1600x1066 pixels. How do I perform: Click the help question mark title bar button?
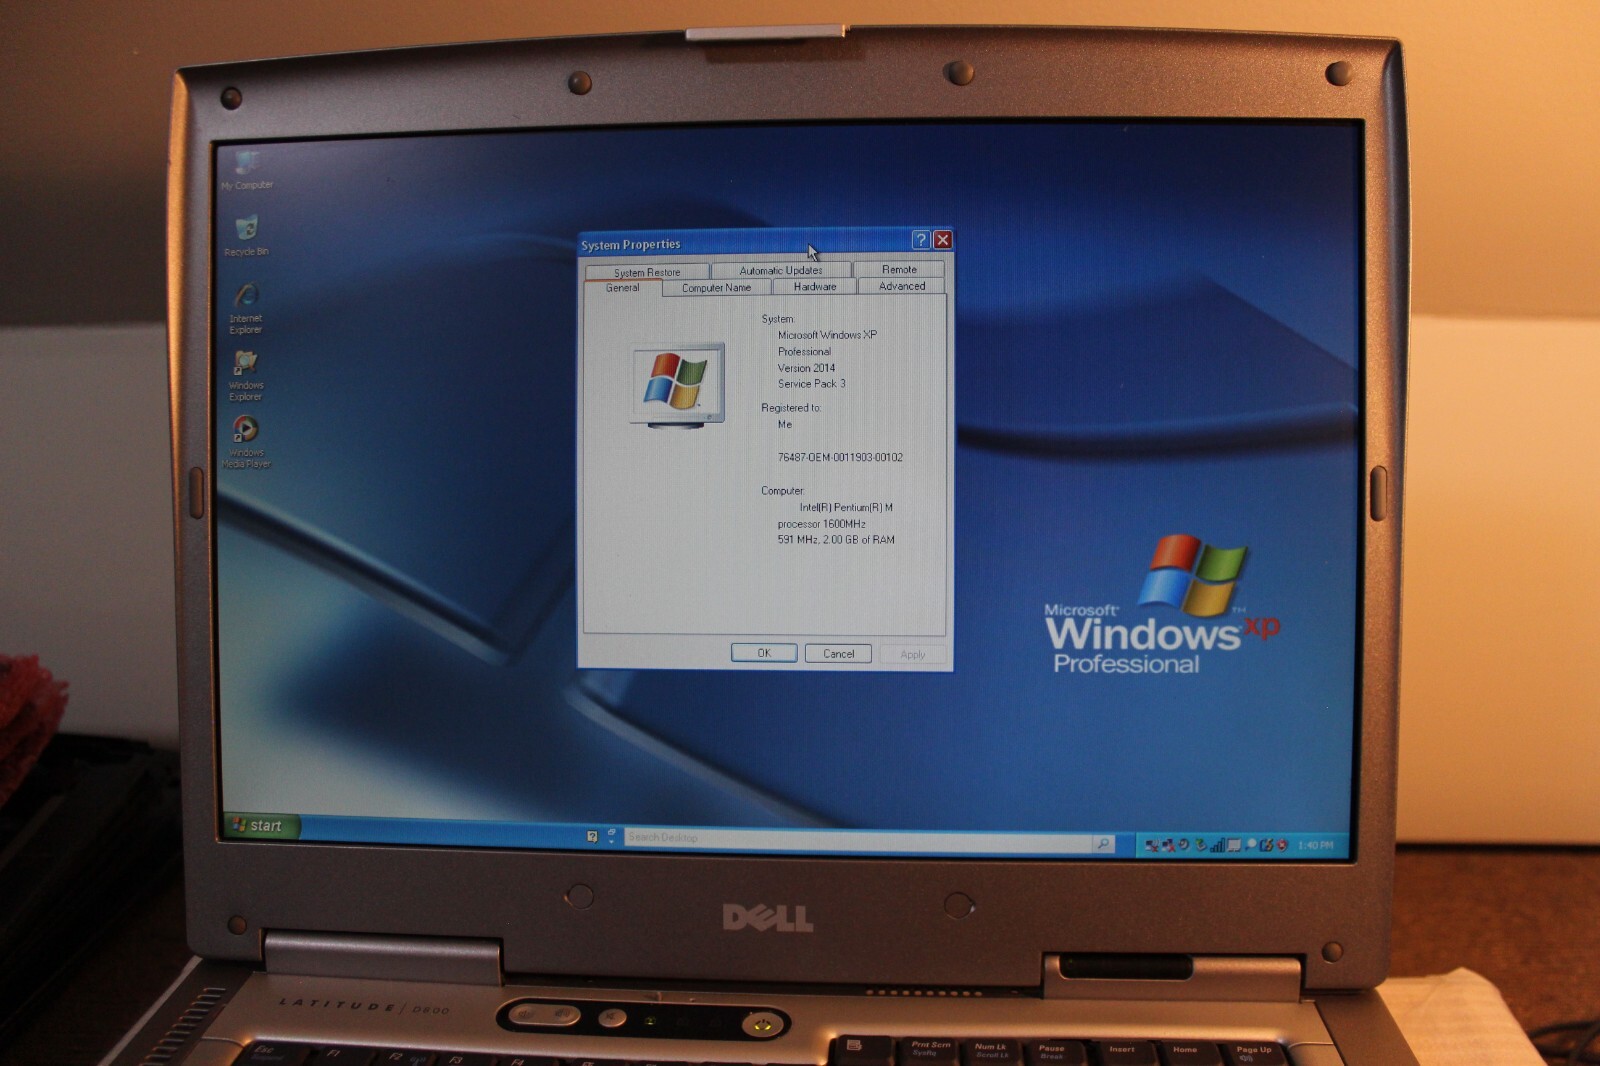coord(921,240)
